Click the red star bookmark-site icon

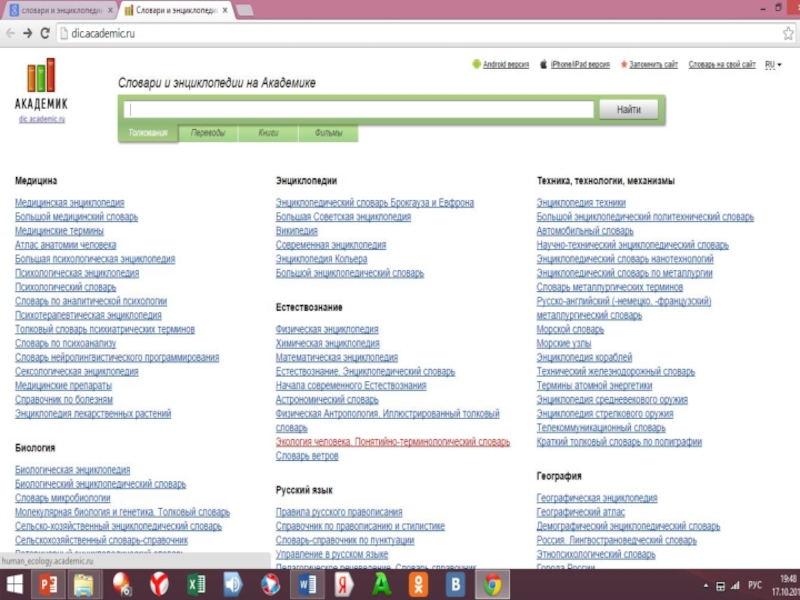coord(623,64)
